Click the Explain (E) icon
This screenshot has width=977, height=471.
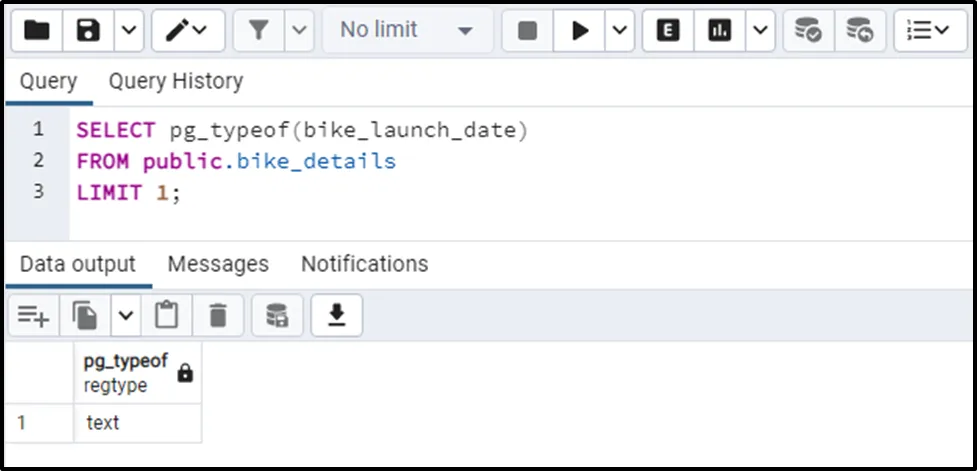[668, 31]
